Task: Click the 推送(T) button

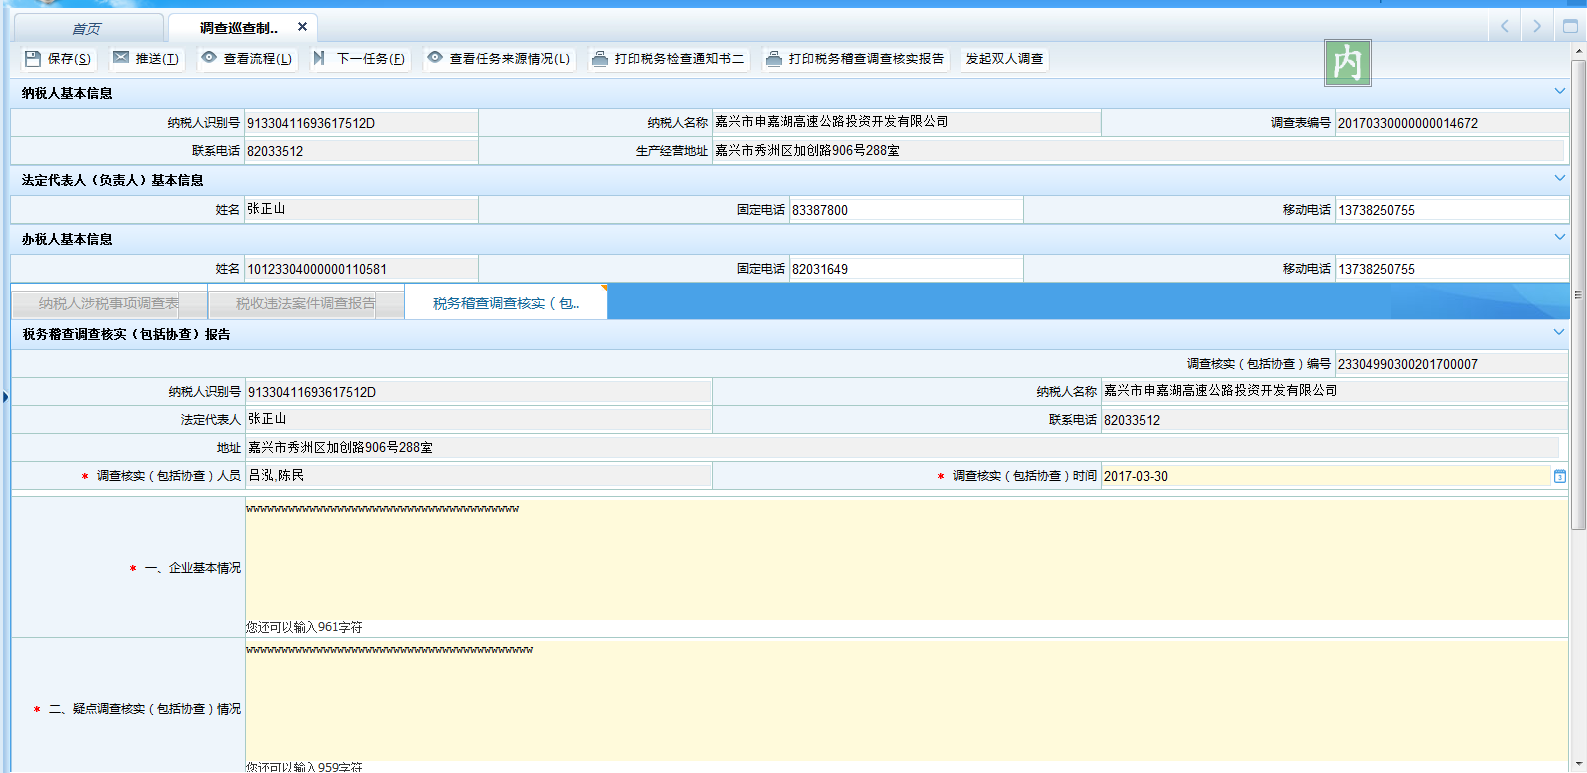Action: pos(146,59)
